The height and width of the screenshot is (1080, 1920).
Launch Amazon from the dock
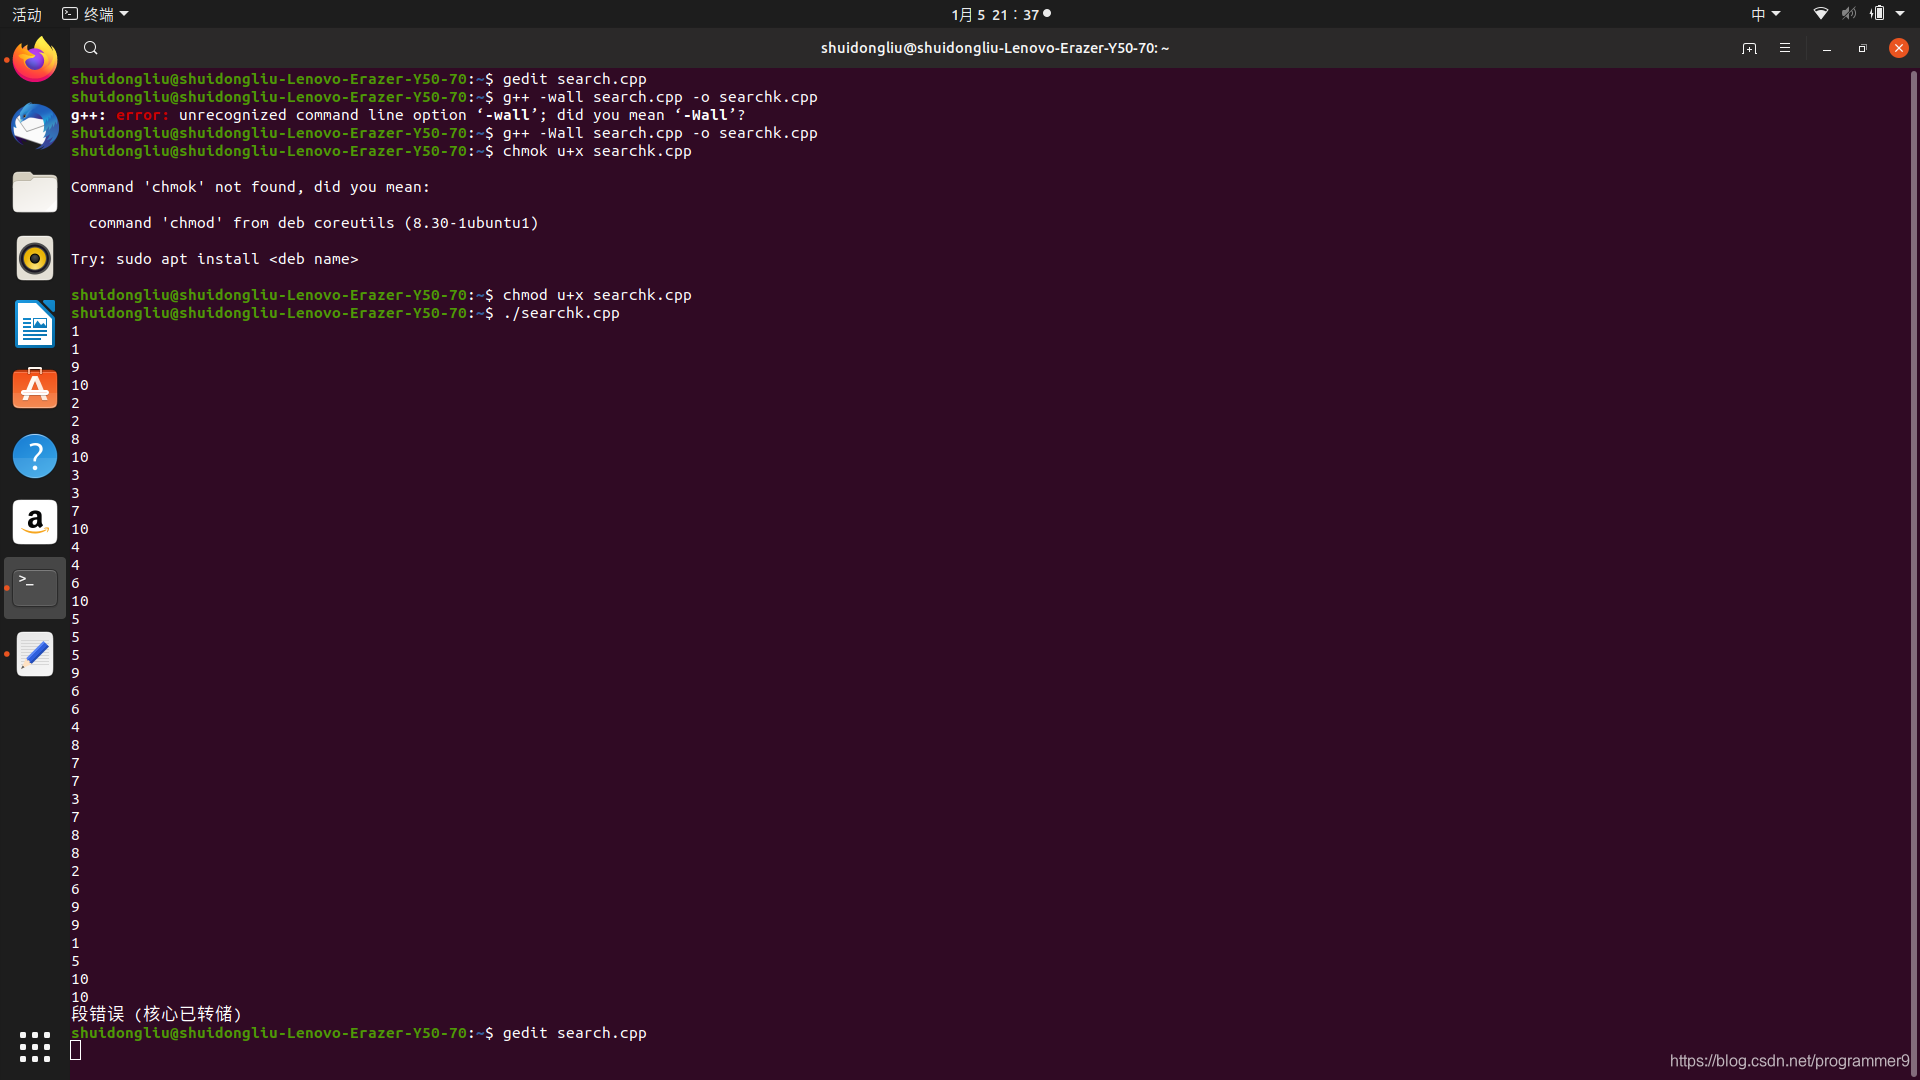coord(35,522)
